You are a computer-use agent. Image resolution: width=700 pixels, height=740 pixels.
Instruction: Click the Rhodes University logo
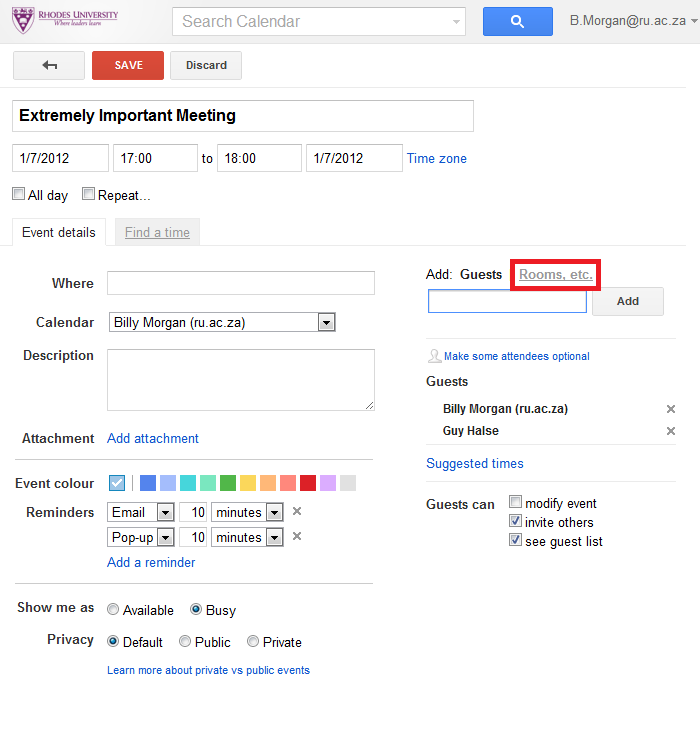[65, 20]
